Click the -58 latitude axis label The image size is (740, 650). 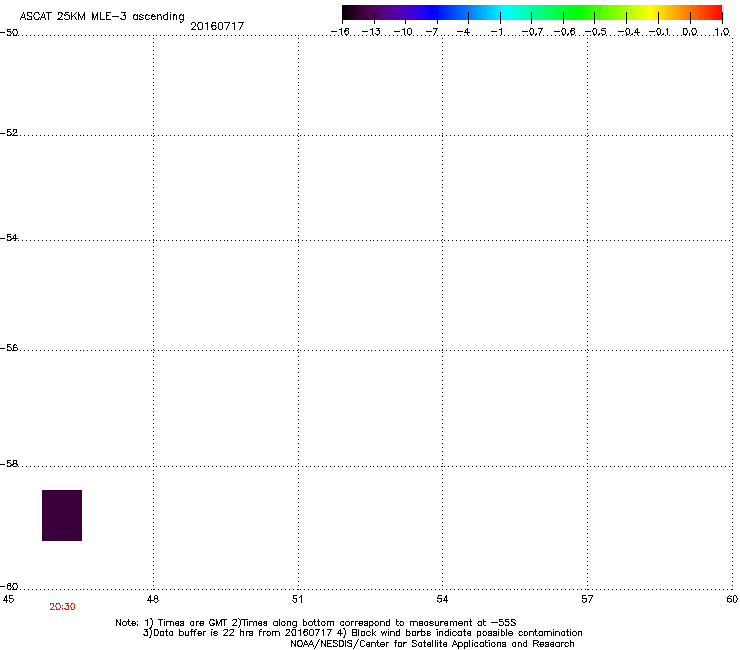[x=9, y=464]
